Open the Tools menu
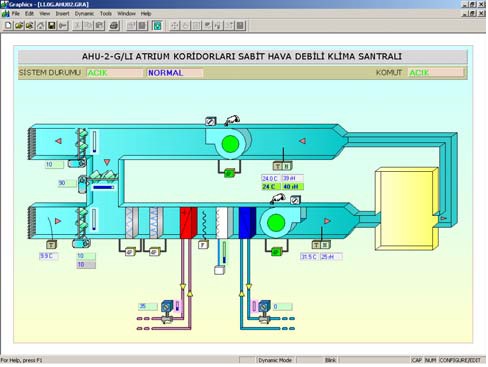Screen dimensions: 488x367 (x=106, y=14)
